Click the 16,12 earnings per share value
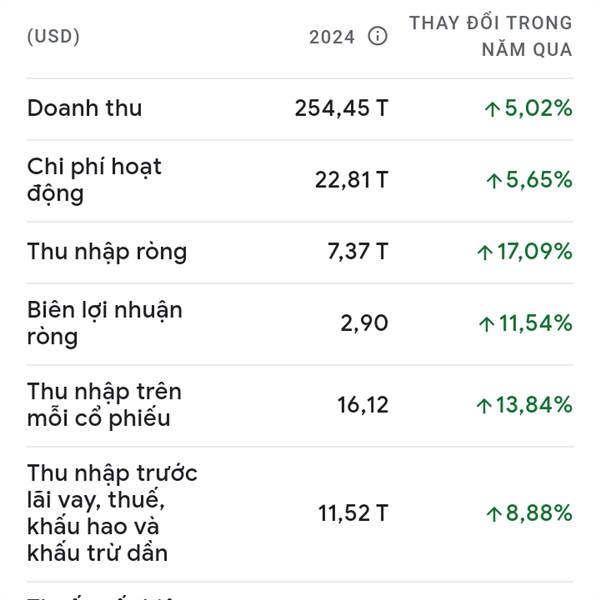The image size is (600, 600). 363,405
